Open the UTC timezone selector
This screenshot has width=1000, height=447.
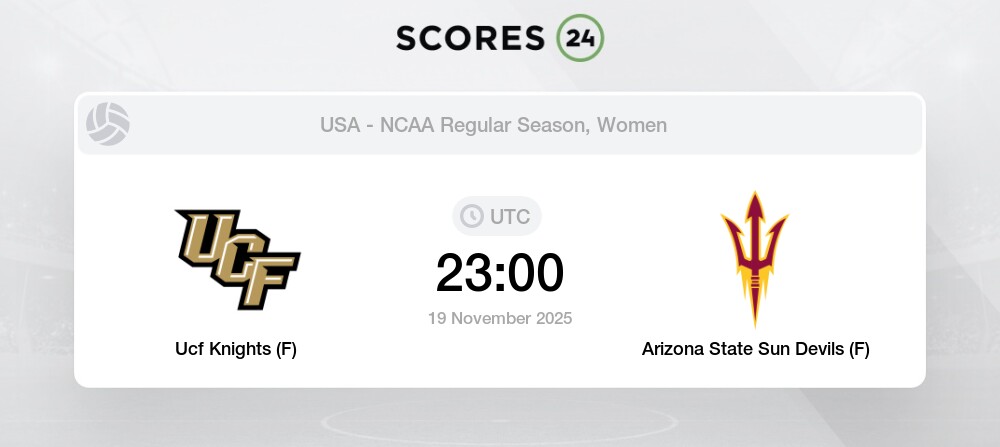pos(499,216)
